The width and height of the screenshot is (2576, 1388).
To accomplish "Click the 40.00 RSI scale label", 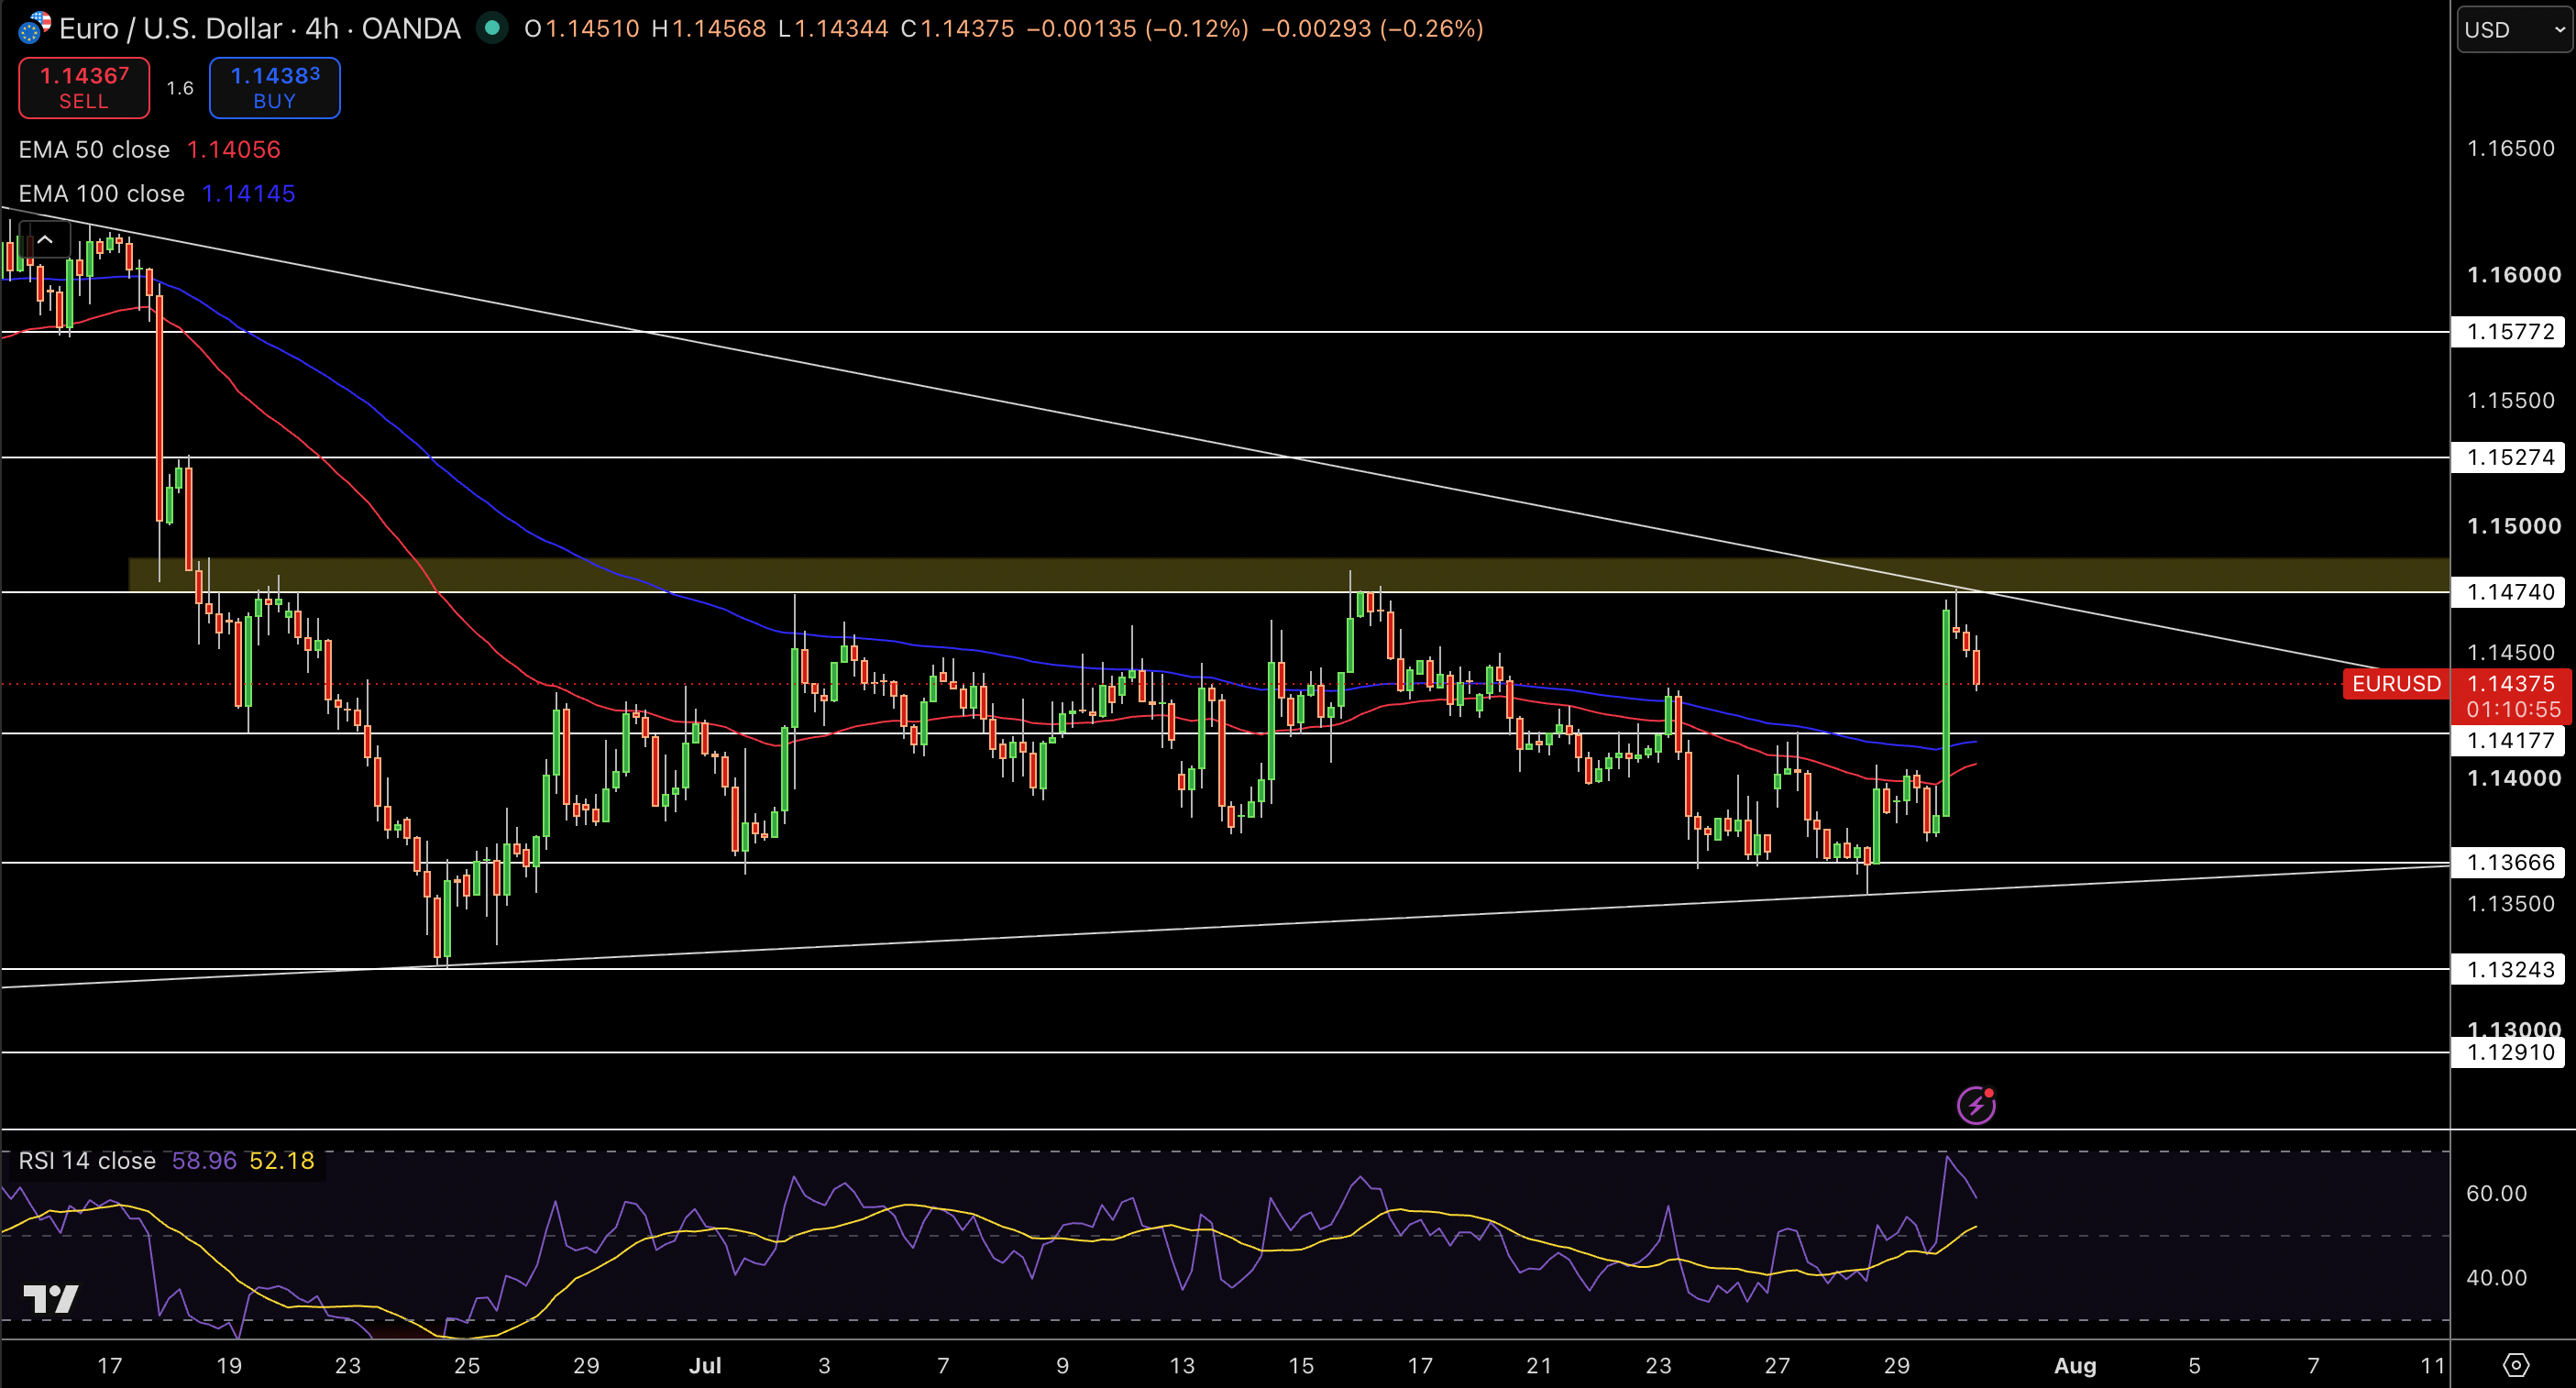I will click(2496, 1278).
